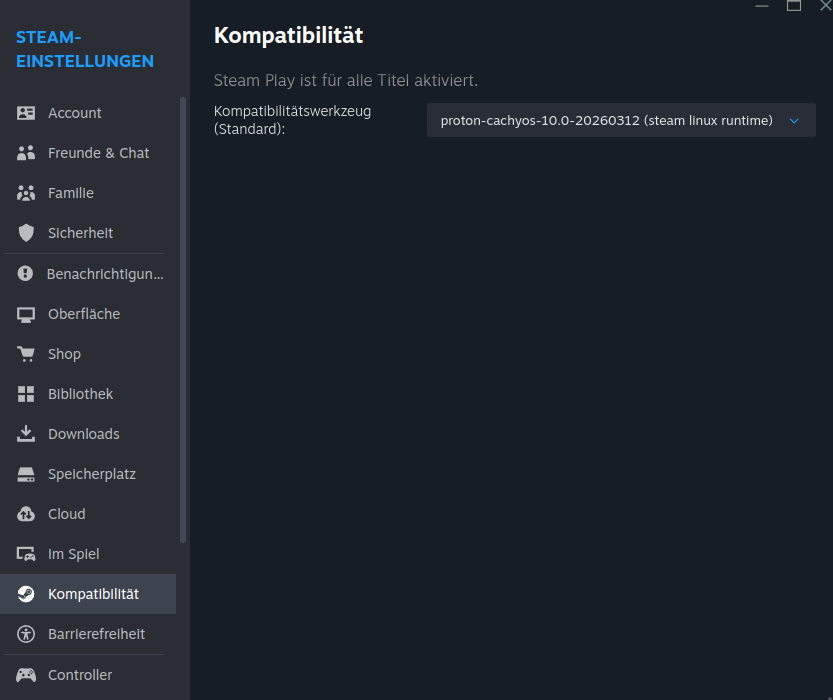The width and height of the screenshot is (833, 700).
Task: Click the Shop shopping cart icon
Action: (26, 353)
